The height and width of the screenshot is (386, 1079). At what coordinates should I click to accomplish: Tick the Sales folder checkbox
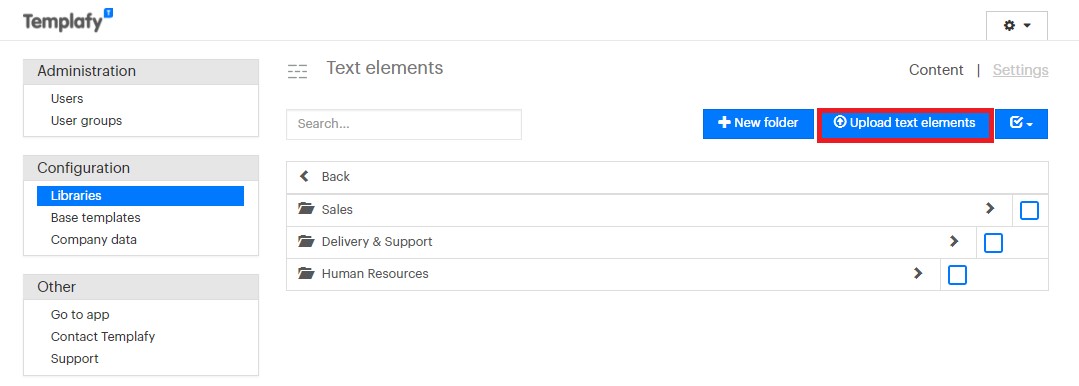coord(1029,211)
